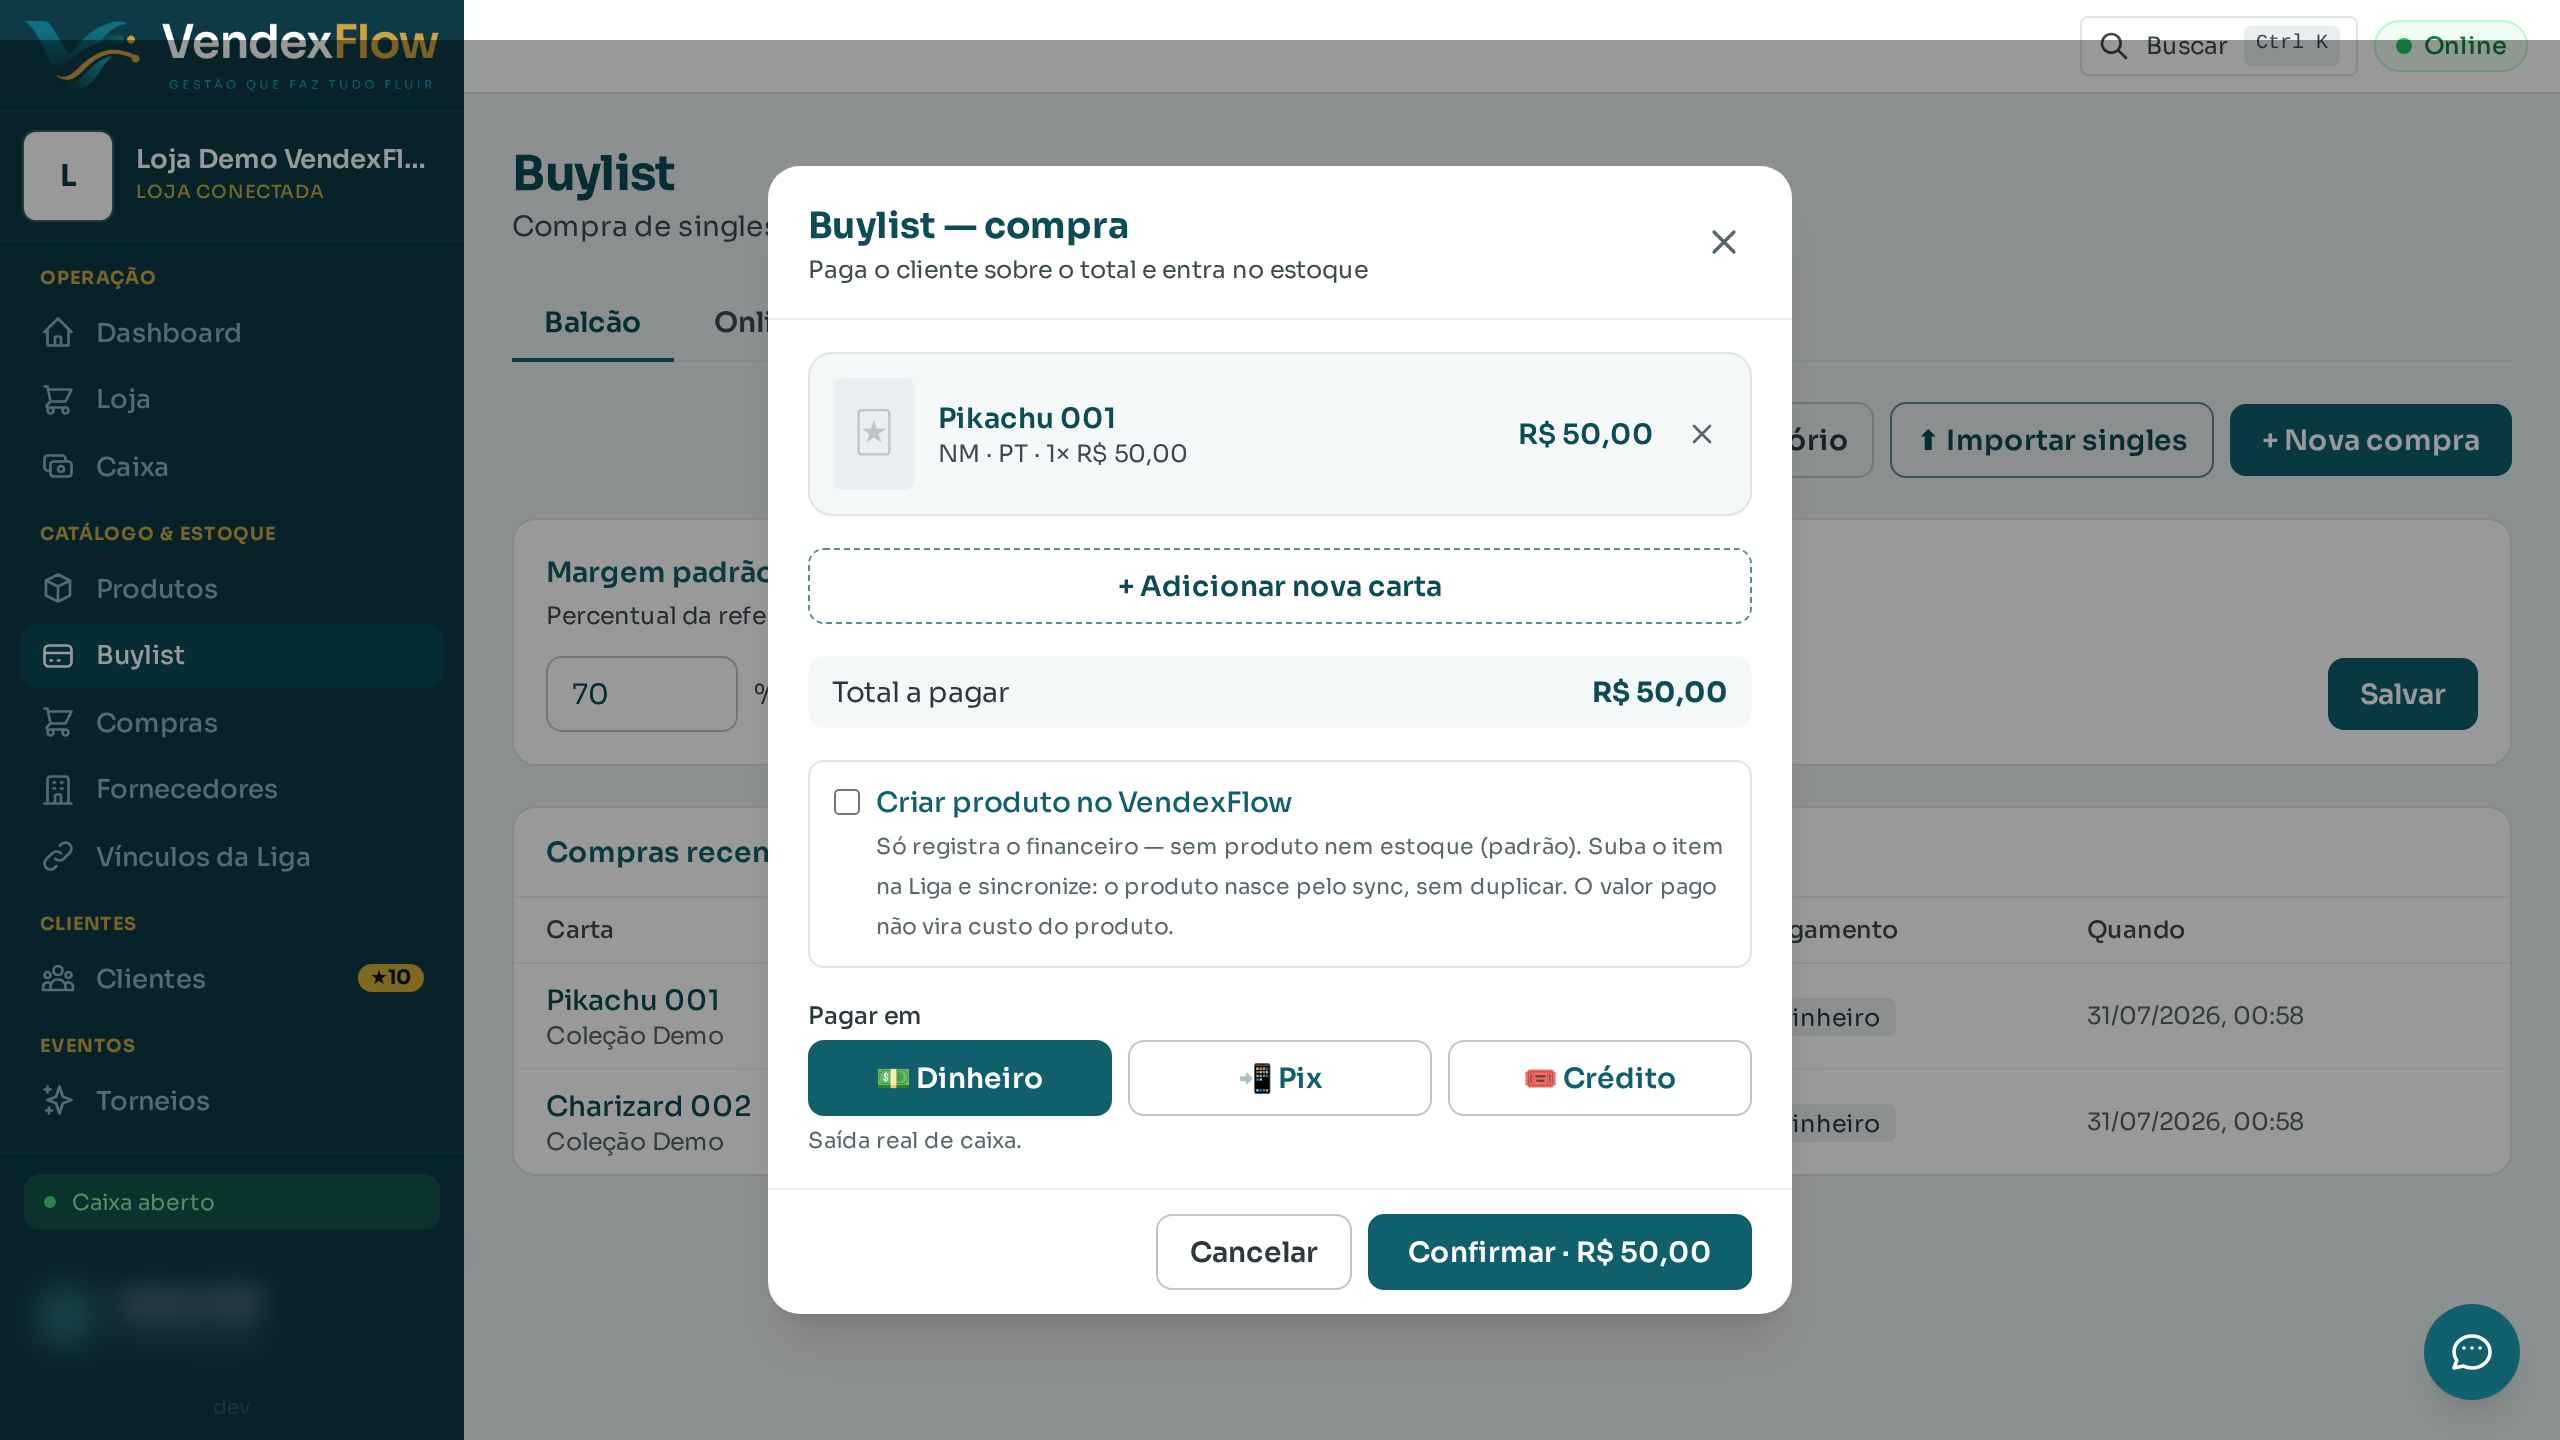
Task: Remove Pikachu 001 from the purchase
Action: (1701, 434)
